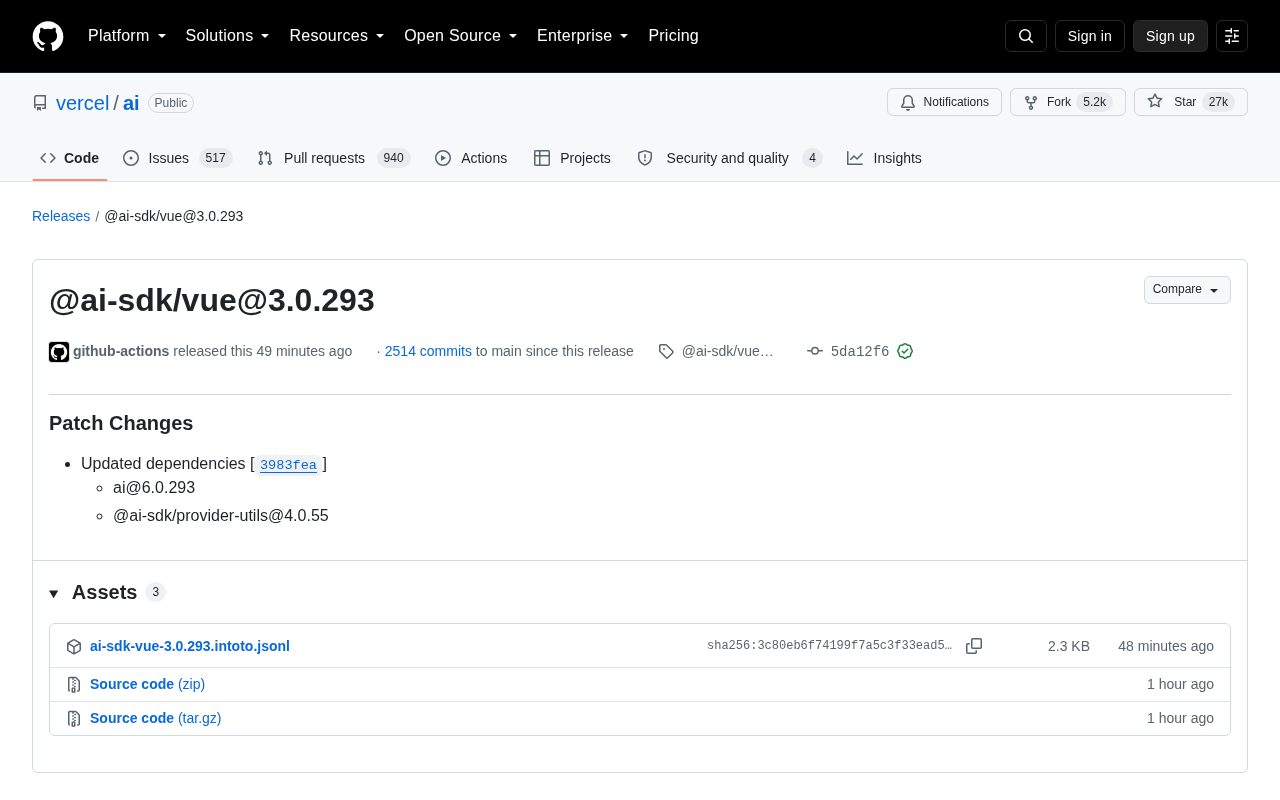The image size is (1280, 800).
Task: Open the Pricing page
Action: point(673,36)
